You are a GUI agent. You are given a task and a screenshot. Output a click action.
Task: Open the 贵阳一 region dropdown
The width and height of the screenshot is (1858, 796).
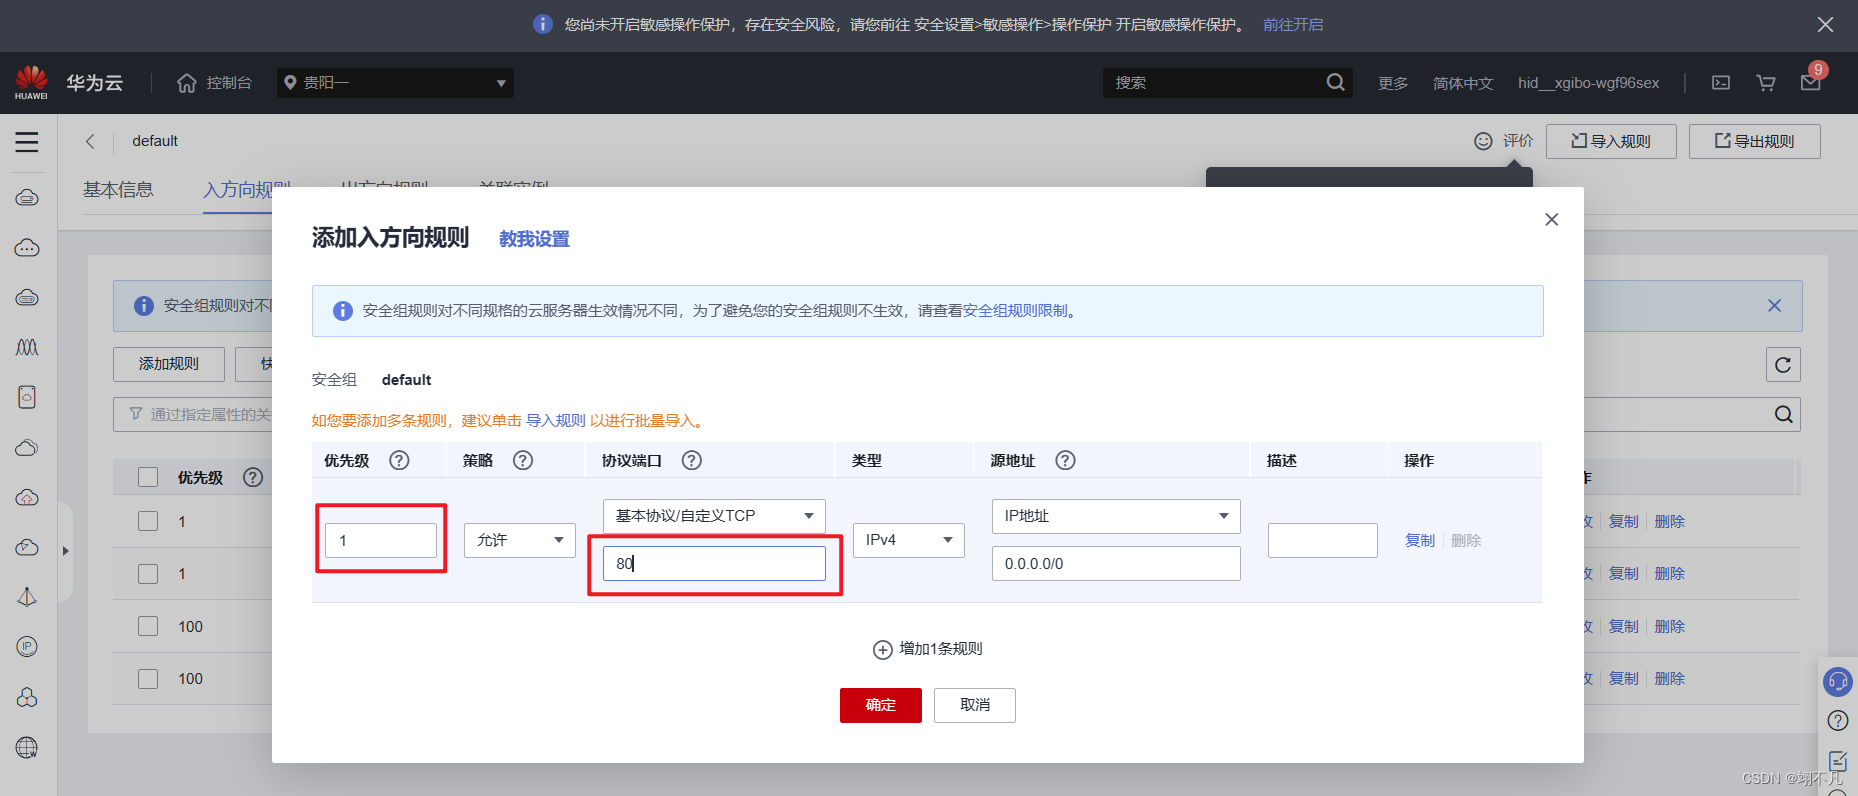395,83
